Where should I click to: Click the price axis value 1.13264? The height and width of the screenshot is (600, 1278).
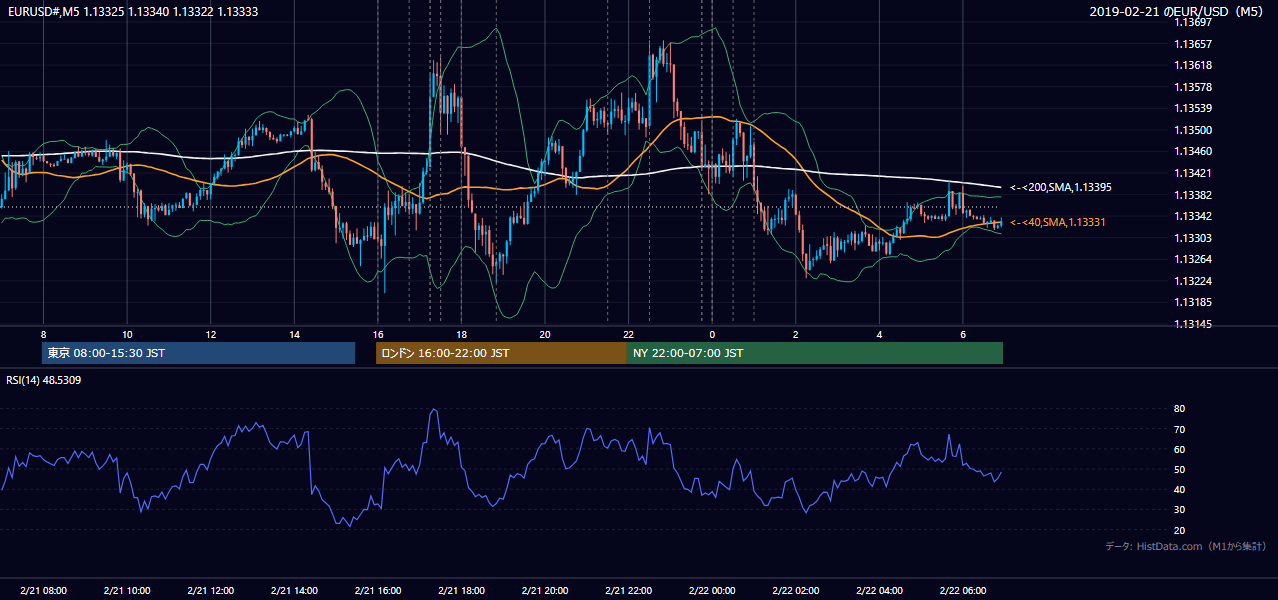(x=1192, y=259)
